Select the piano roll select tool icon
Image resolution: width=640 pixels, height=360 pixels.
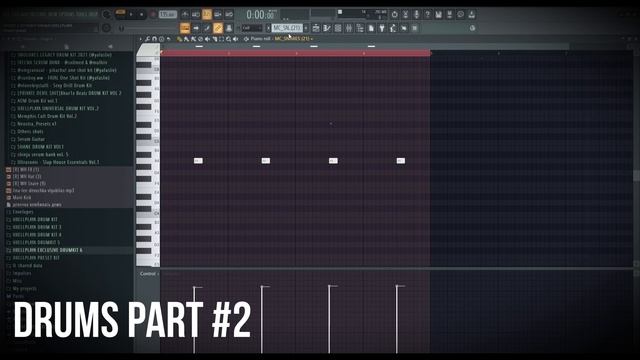point(221,39)
